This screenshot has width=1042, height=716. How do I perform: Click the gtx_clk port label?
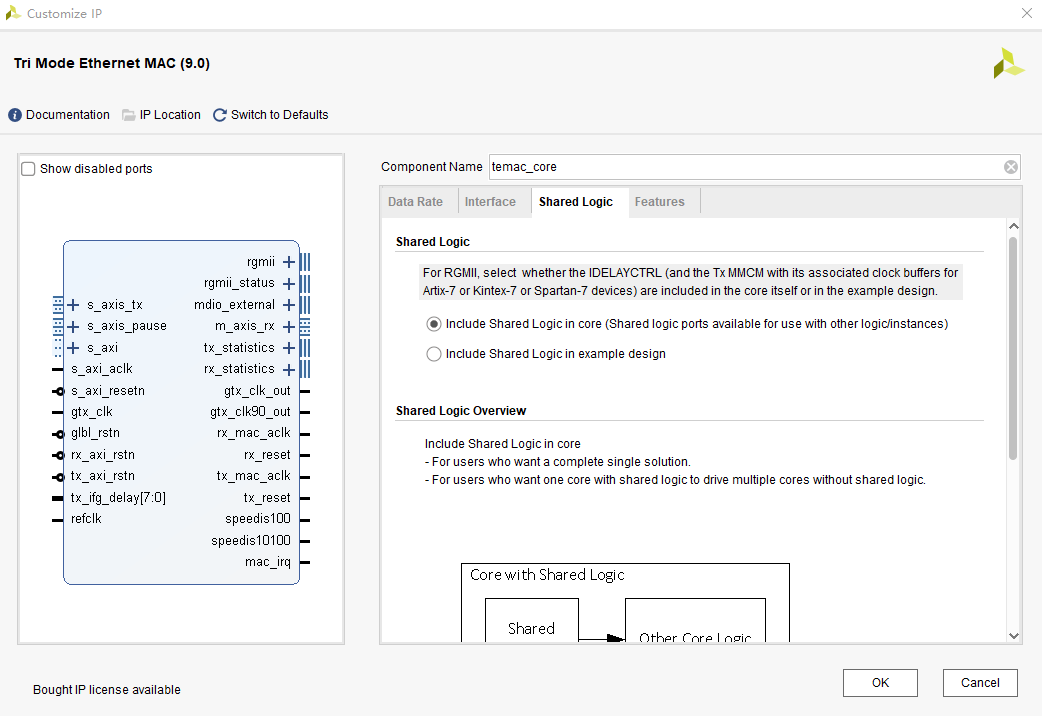[x=92, y=412]
